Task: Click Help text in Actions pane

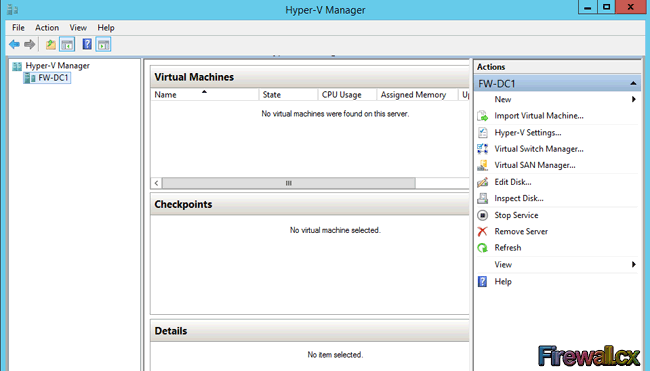Action: pos(503,282)
